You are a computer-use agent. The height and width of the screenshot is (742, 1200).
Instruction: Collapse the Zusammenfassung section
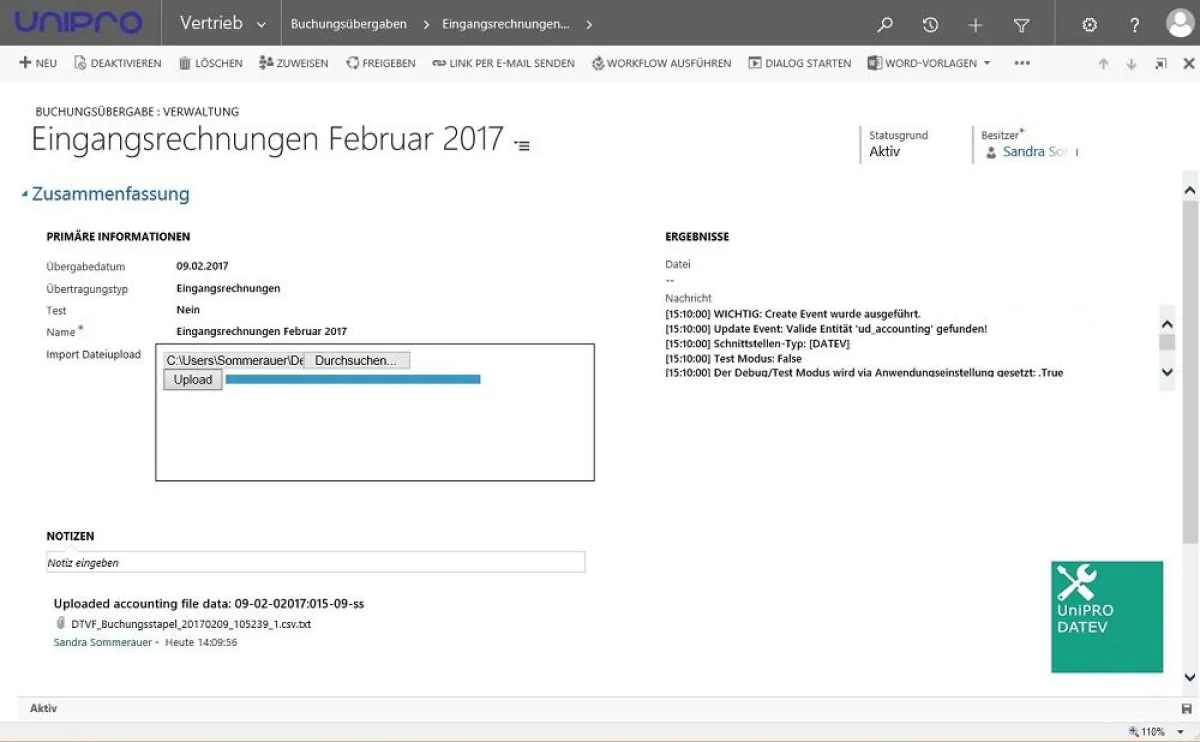(24, 194)
